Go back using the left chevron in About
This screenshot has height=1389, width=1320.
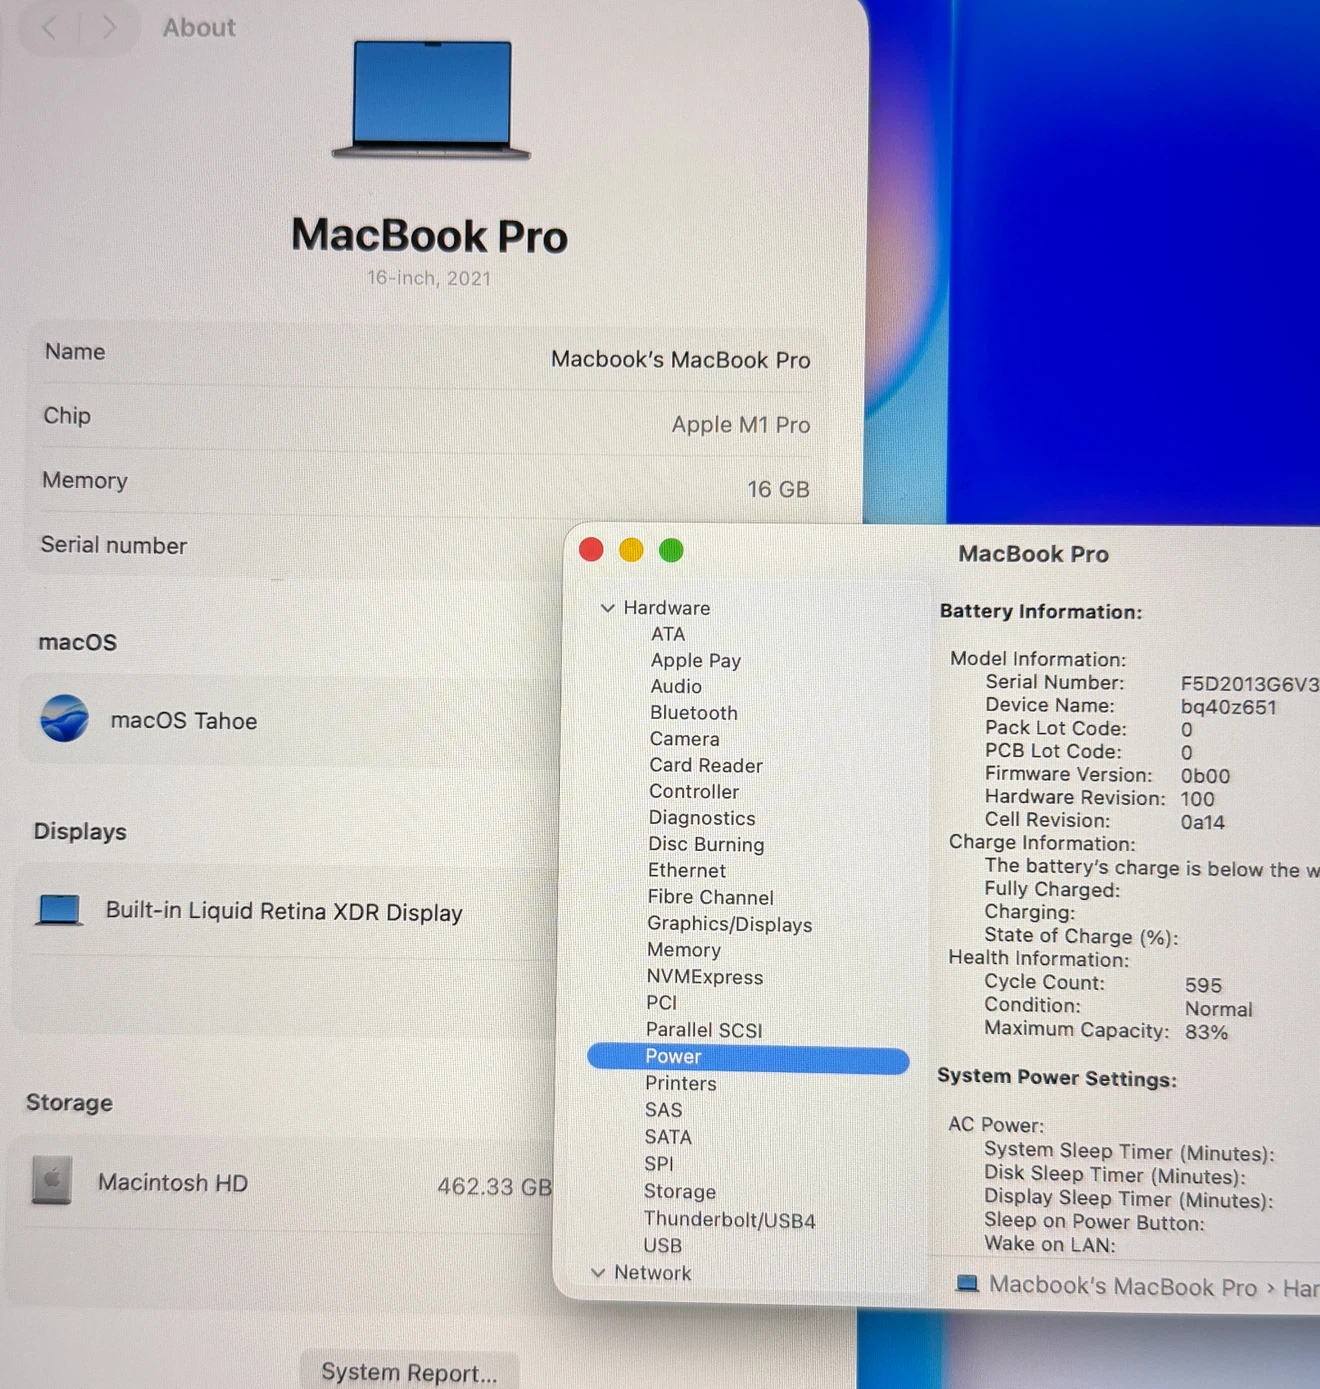point(49,27)
